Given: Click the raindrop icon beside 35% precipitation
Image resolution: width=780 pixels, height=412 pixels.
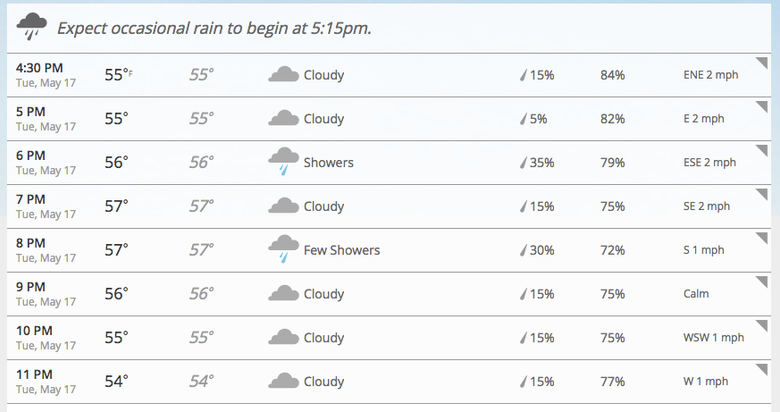Looking at the screenshot, I should click(523, 163).
